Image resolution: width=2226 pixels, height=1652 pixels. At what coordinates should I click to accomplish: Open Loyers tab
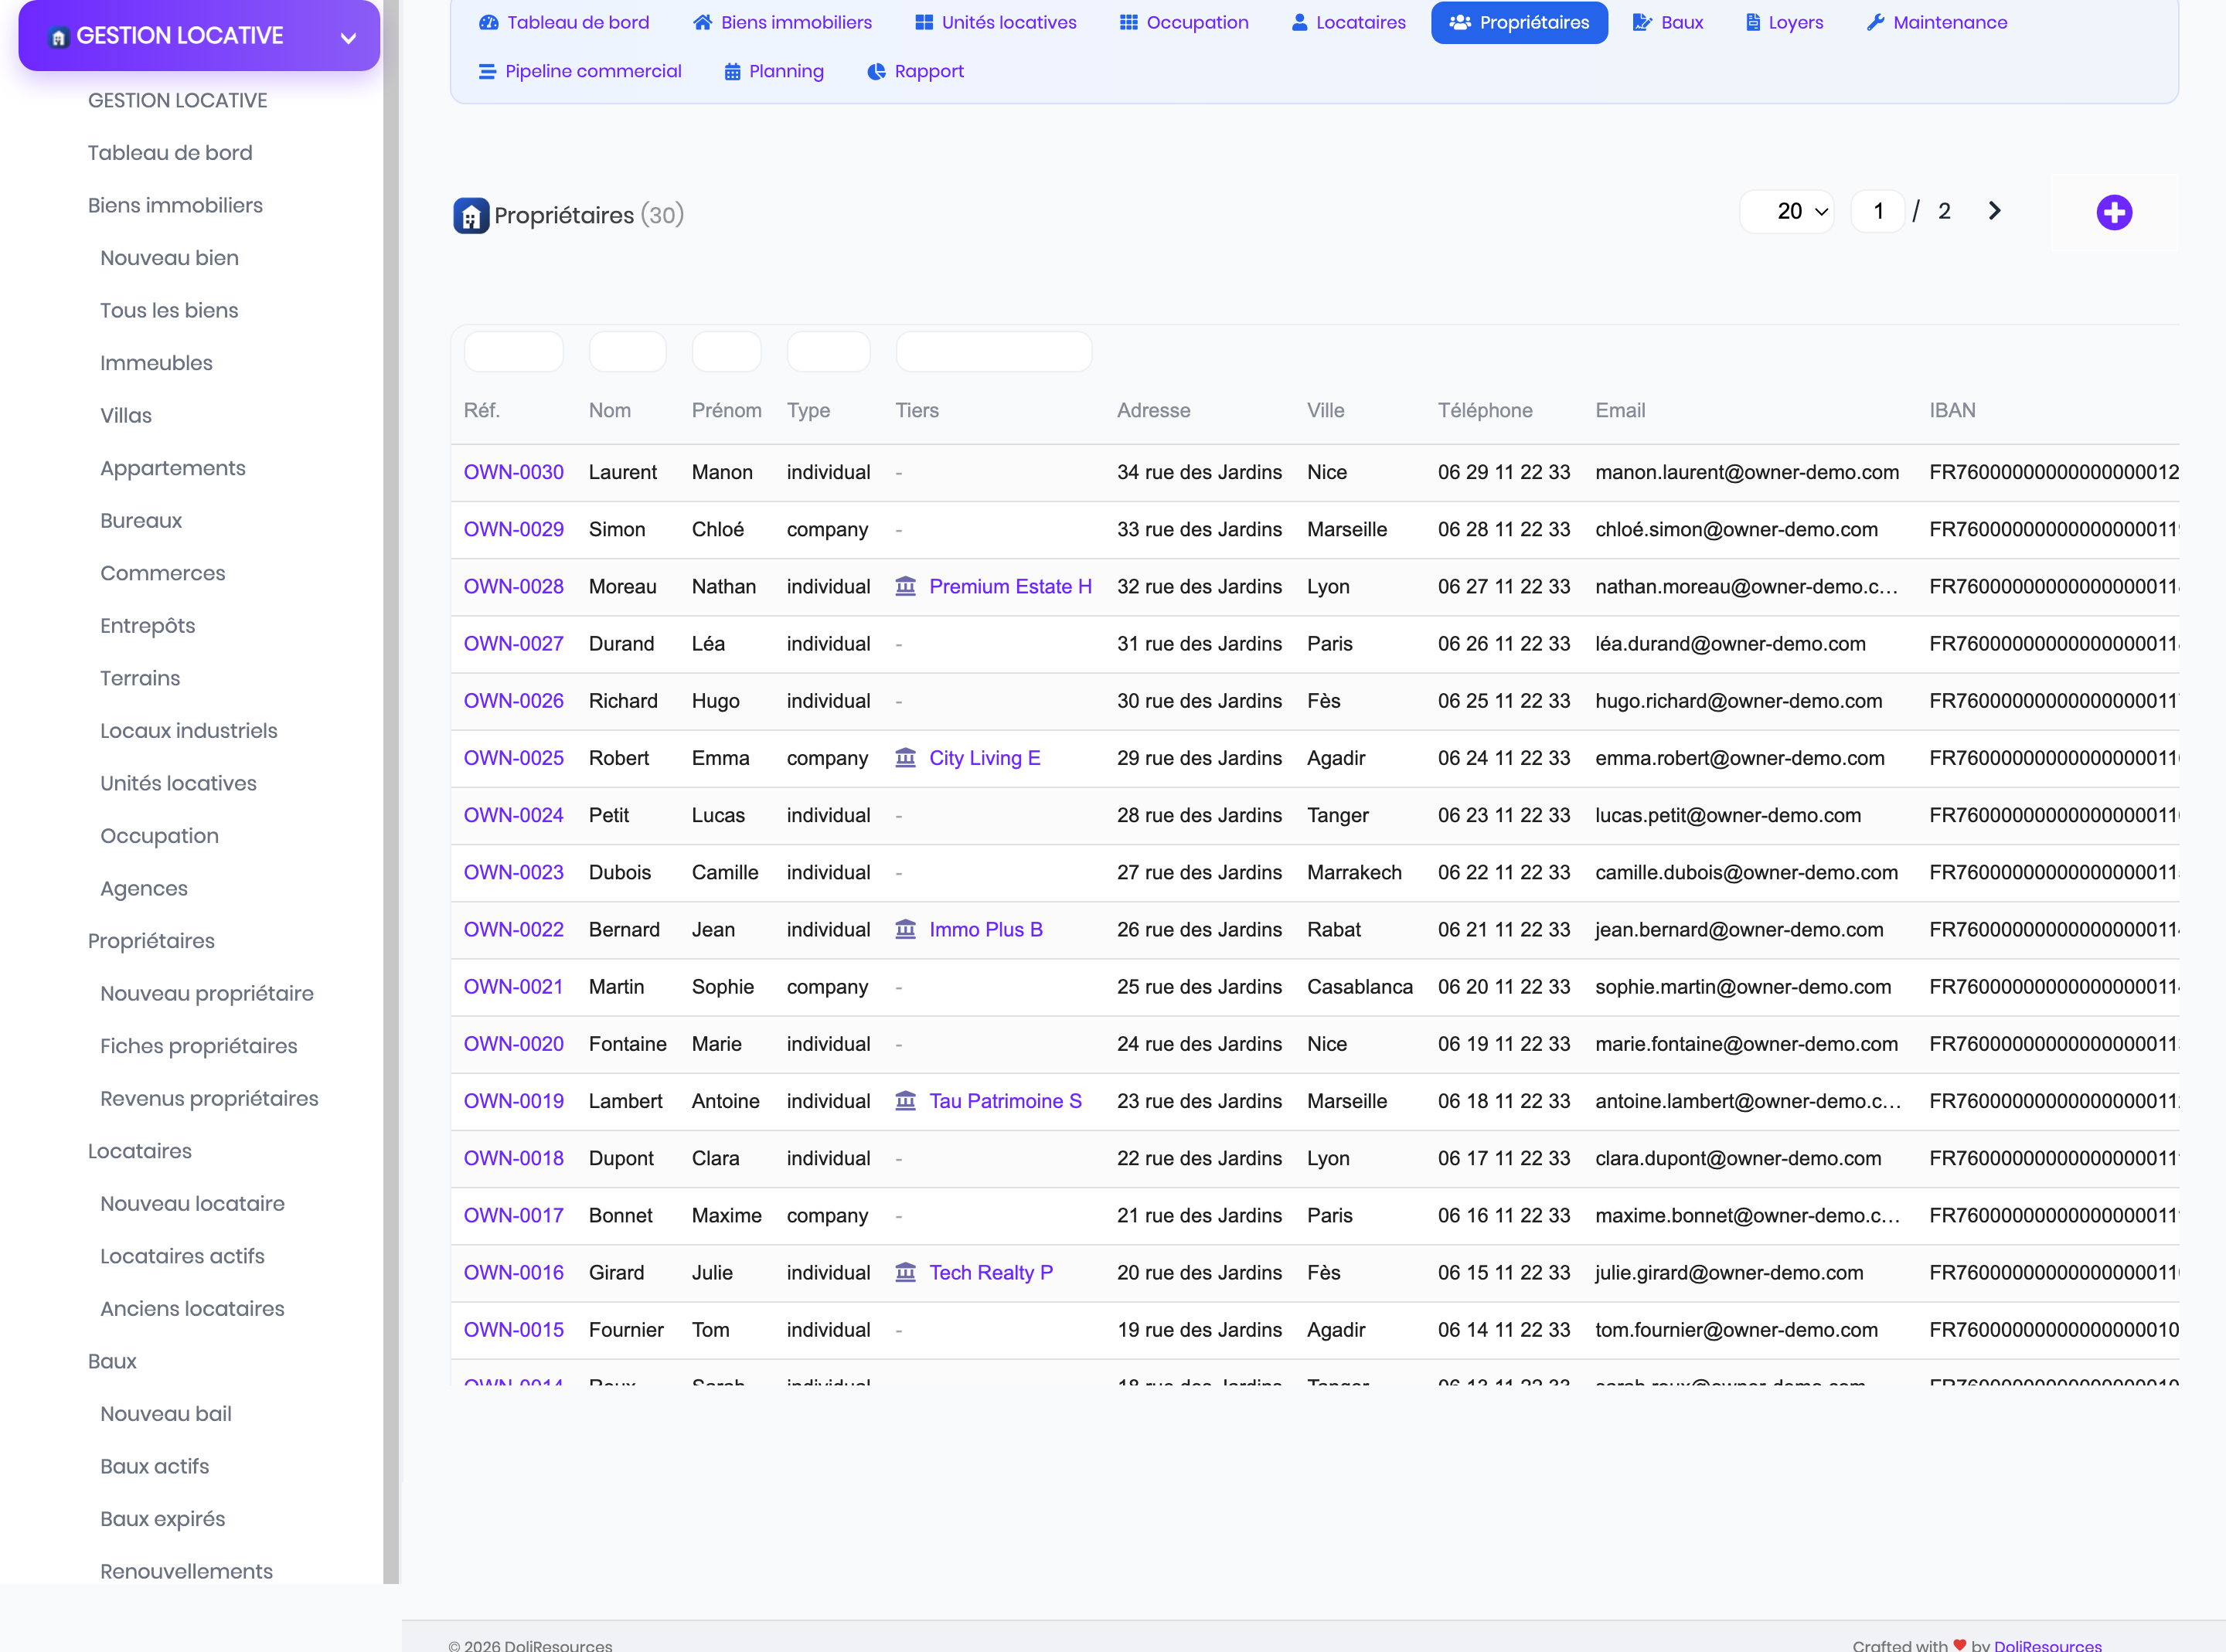click(1785, 22)
